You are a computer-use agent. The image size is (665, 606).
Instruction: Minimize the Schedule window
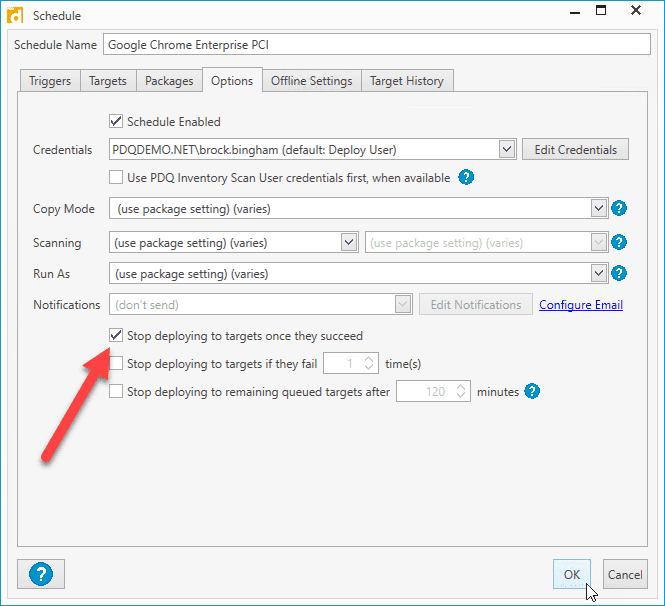click(x=575, y=11)
